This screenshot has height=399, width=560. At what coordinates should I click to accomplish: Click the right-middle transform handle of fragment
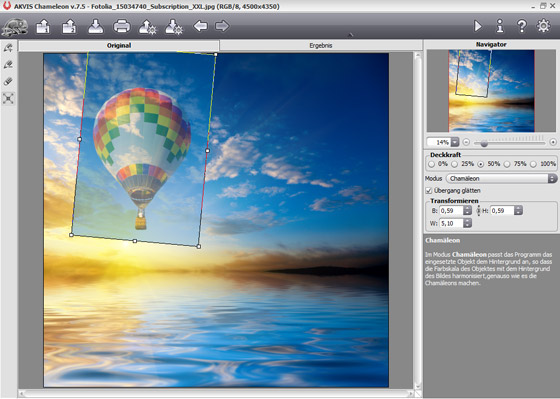pyautogui.click(x=208, y=150)
